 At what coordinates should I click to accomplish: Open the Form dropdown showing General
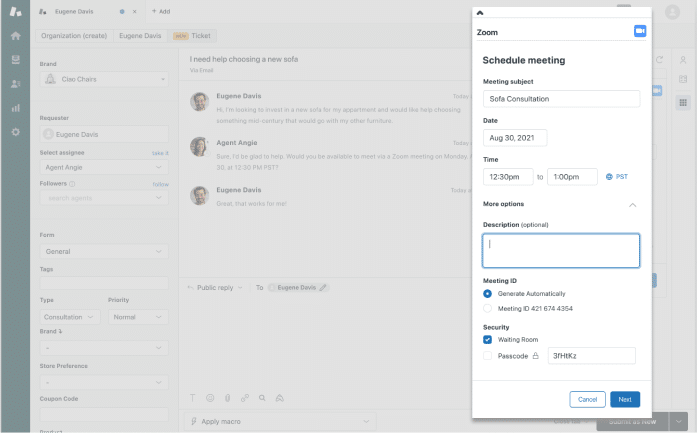click(104, 251)
